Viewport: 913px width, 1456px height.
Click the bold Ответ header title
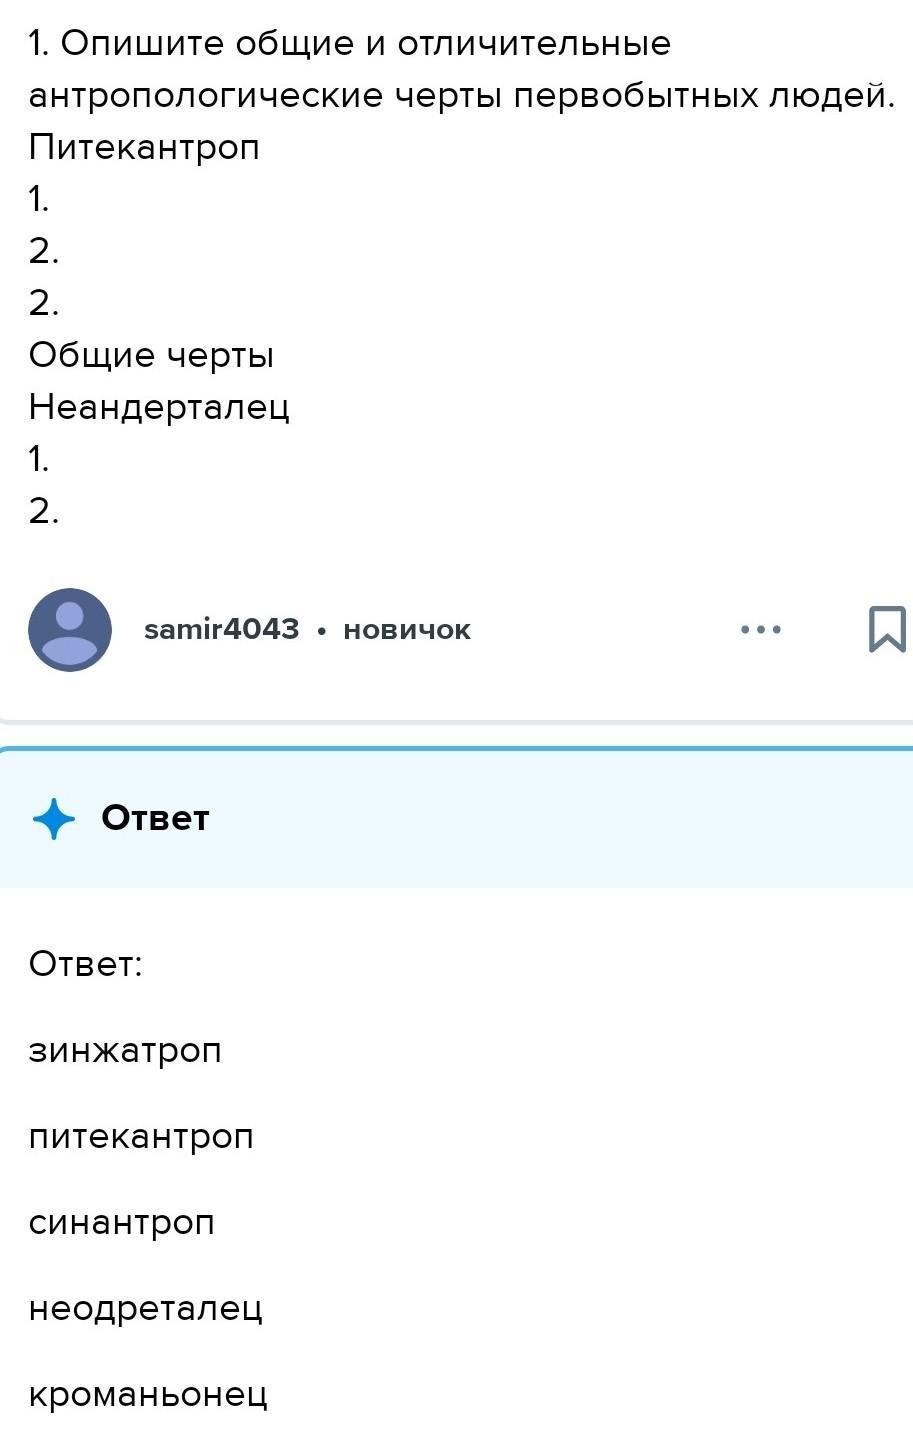[x=155, y=818]
